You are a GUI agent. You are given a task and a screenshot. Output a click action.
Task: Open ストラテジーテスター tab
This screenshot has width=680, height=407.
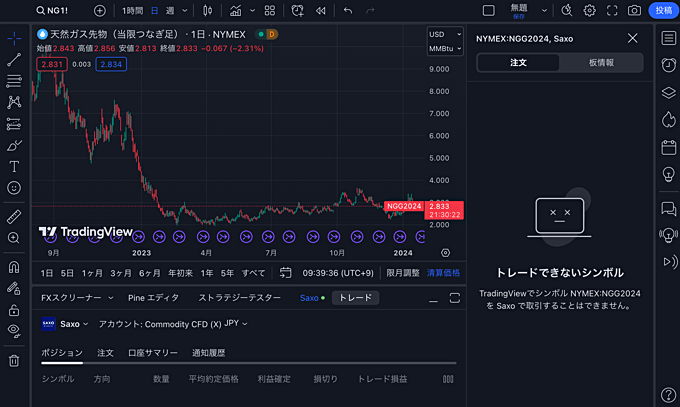(239, 298)
